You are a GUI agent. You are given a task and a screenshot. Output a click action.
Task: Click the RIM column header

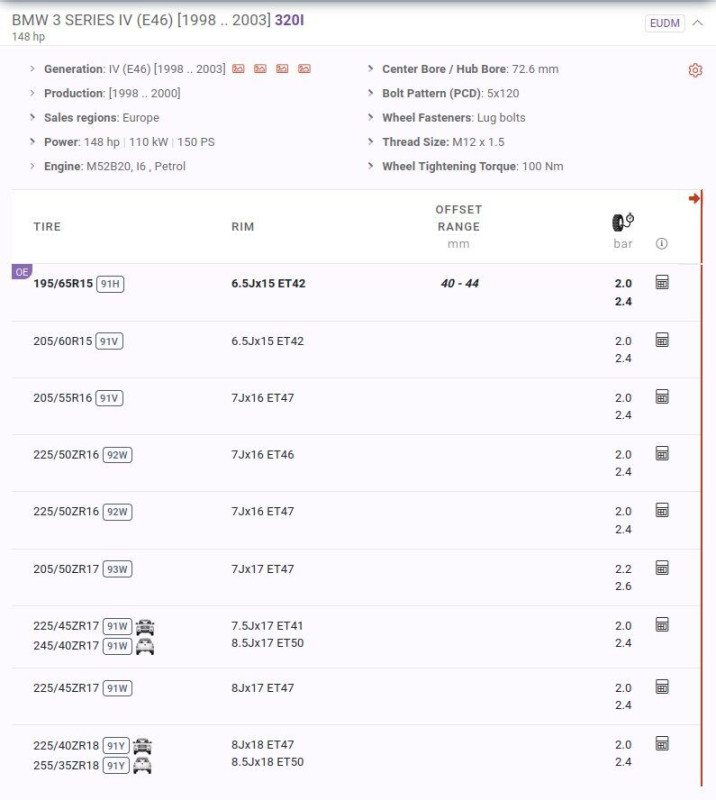pyautogui.click(x=243, y=227)
